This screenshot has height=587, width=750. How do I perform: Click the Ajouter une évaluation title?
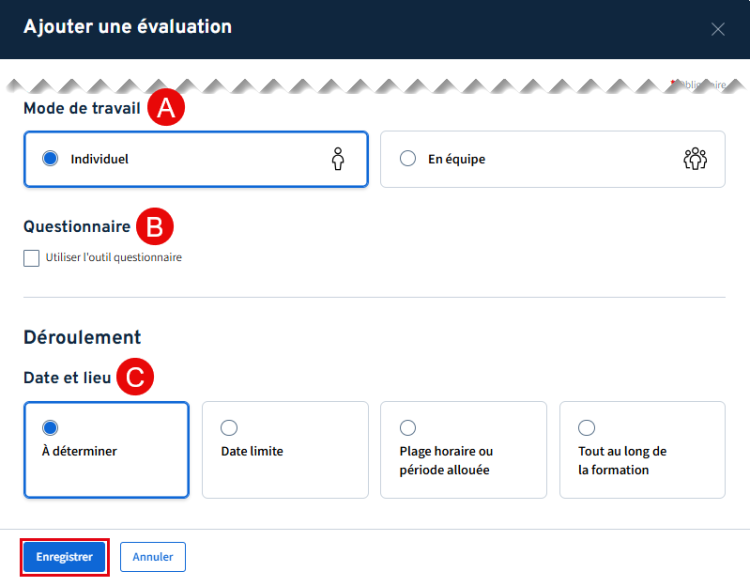click(x=127, y=27)
